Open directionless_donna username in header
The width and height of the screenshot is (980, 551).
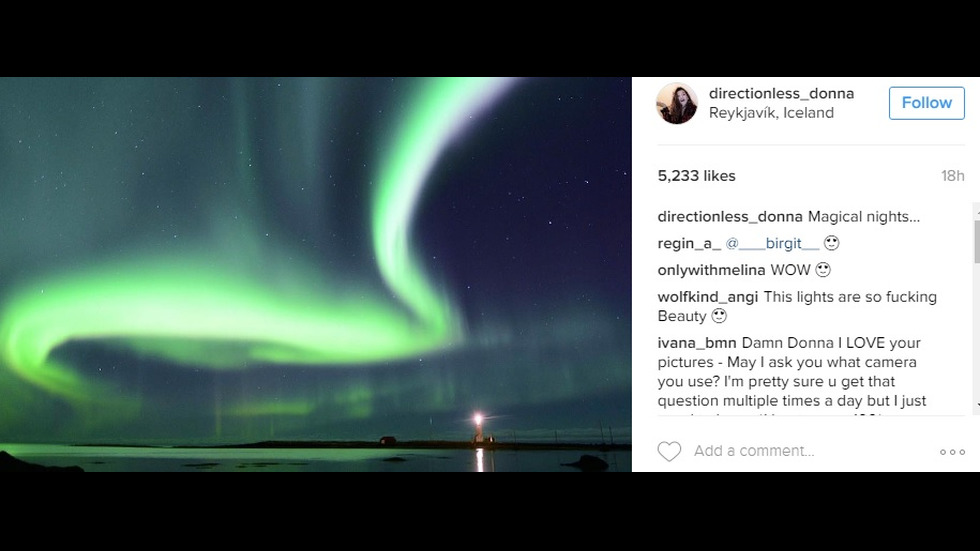[x=781, y=94]
